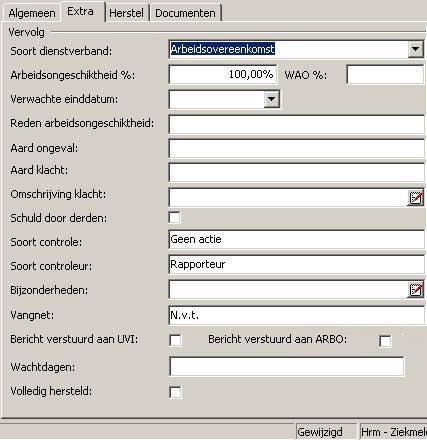Select the Vangnet field with N.v.t.
Image resolution: width=427 pixels, height=440 pixels.
(x=296, y=315)
